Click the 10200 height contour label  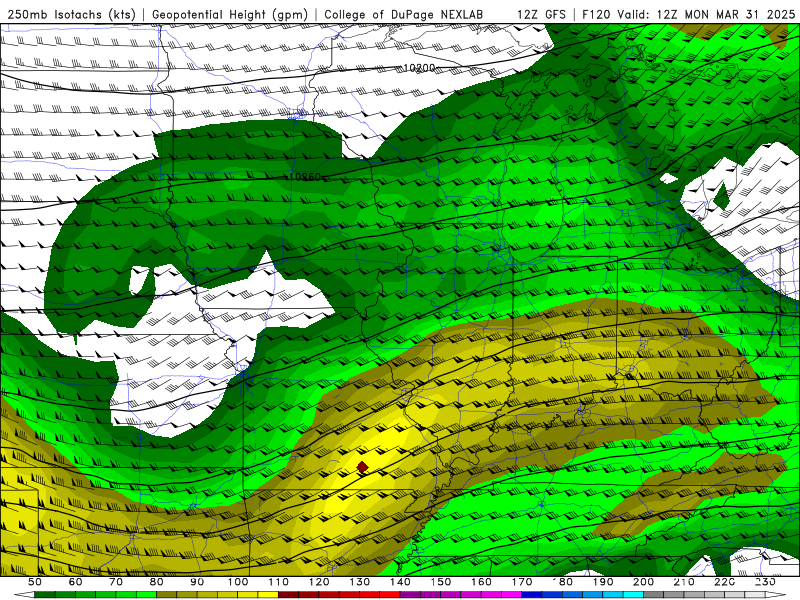tap(419, 68)
